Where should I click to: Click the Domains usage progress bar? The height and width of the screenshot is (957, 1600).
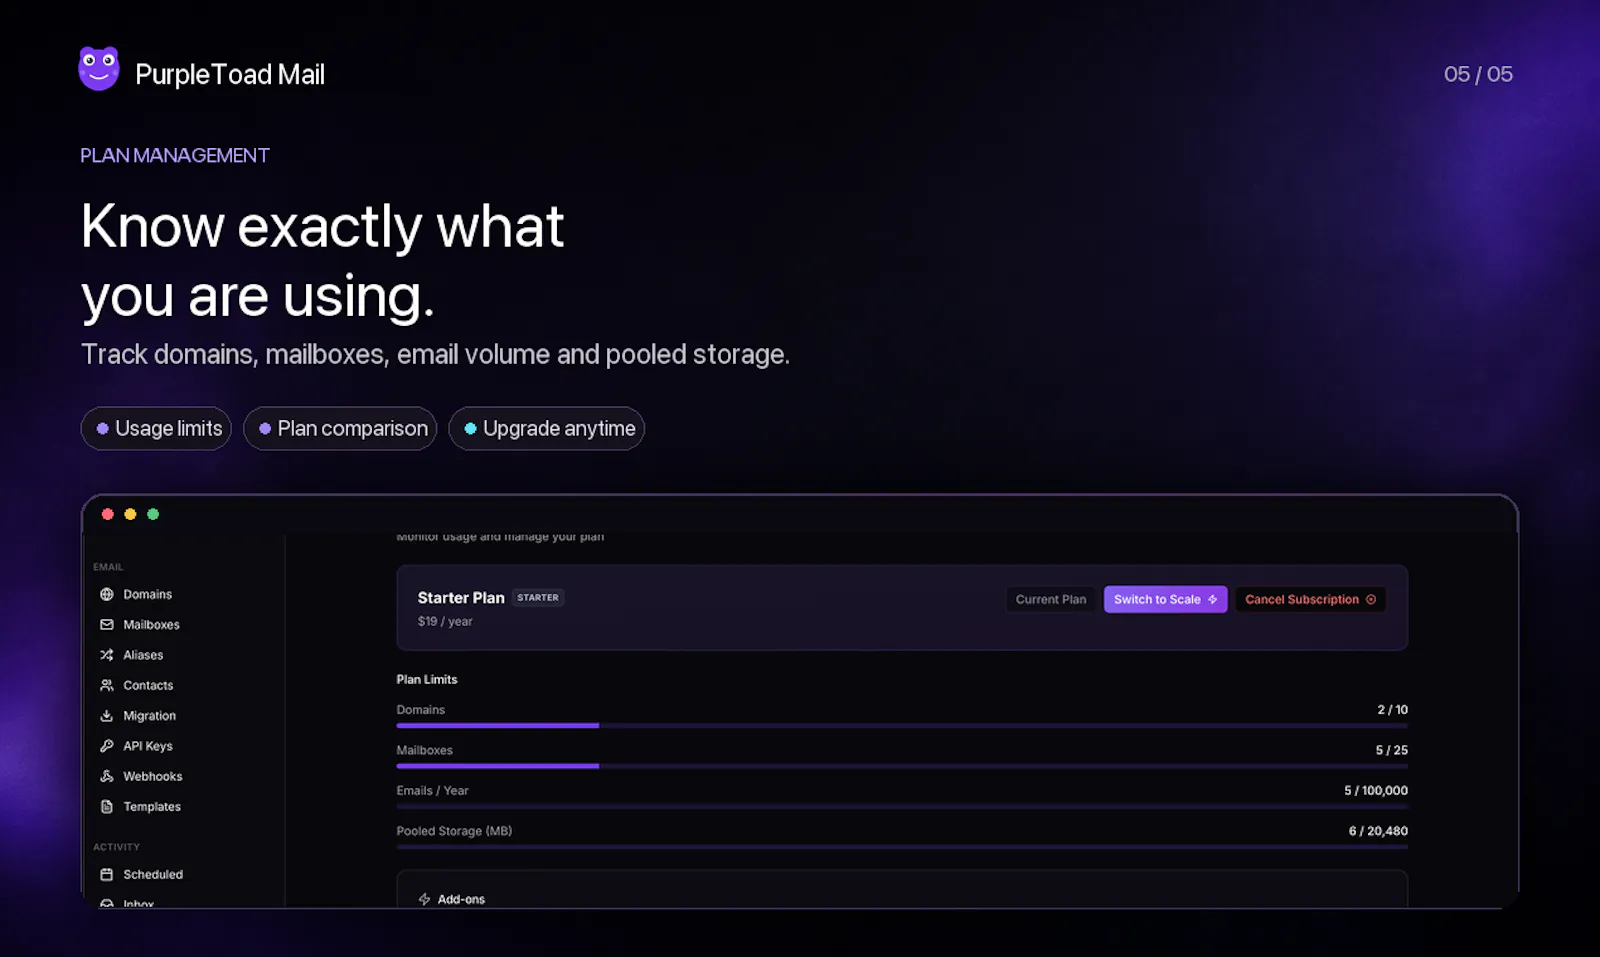pos(902,725)
